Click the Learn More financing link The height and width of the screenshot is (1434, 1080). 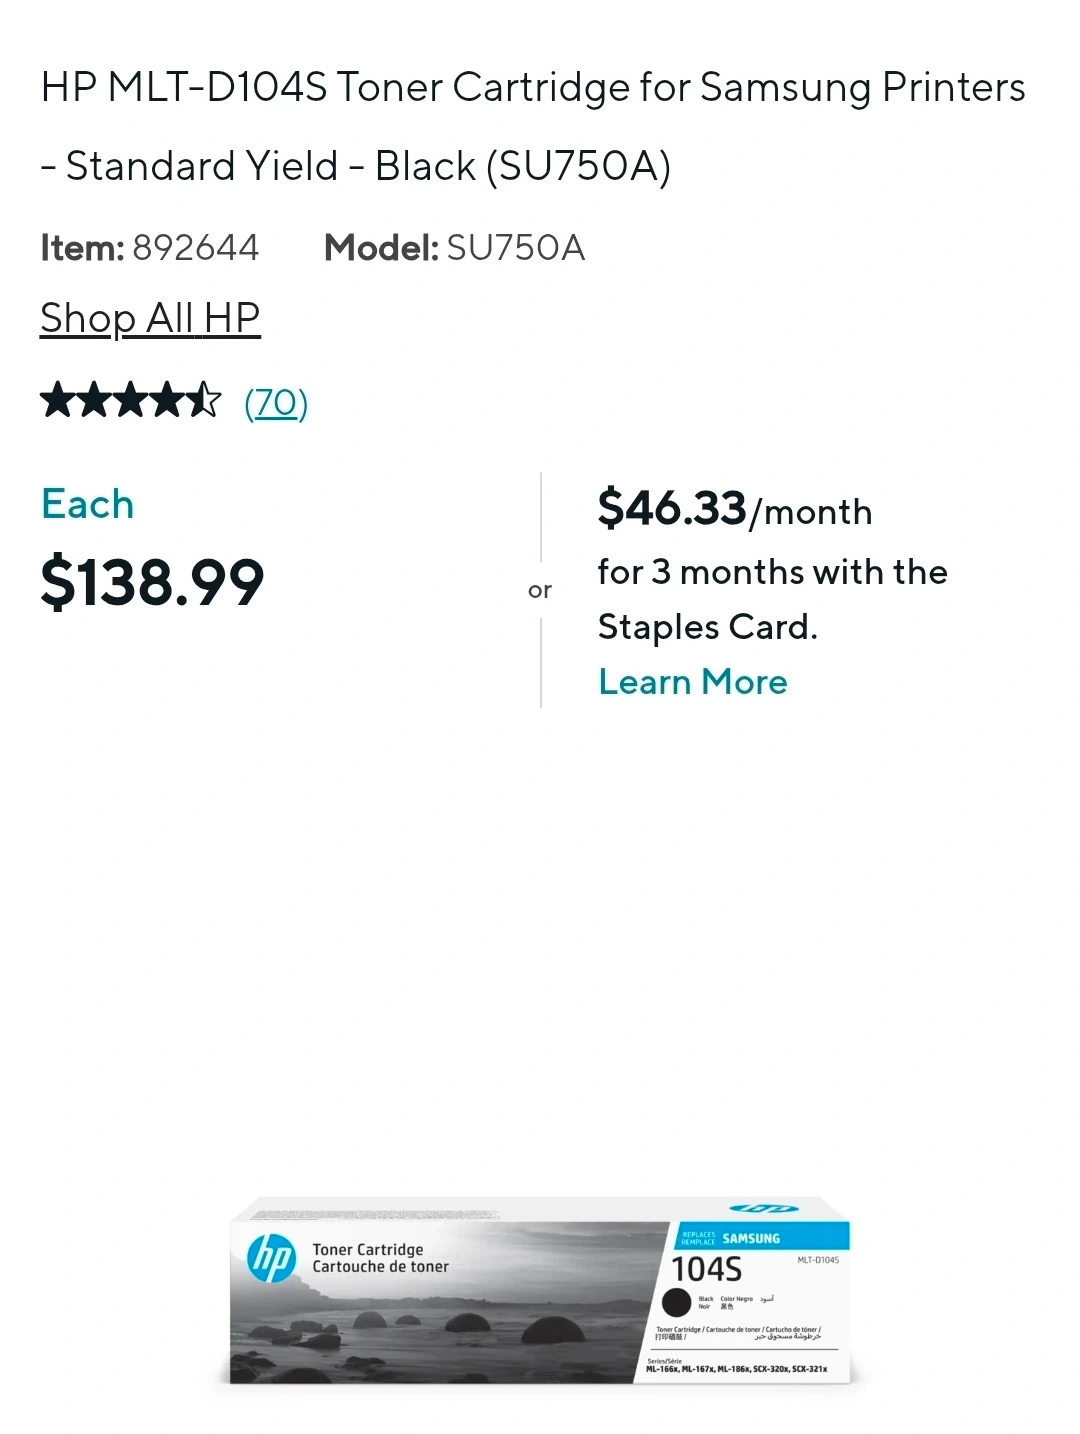coord(693,682)
